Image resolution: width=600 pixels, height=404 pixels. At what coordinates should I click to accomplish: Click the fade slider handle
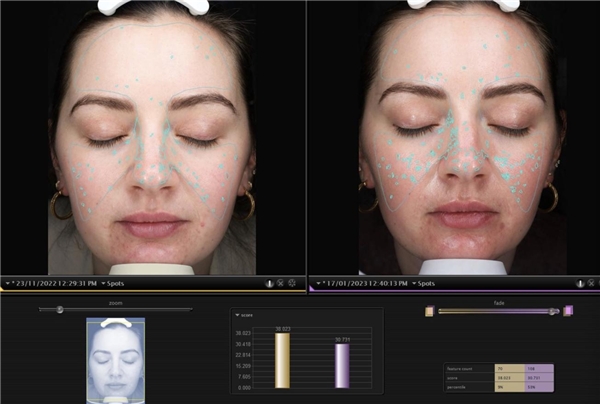pyautogui.click(x=552, y=311)
